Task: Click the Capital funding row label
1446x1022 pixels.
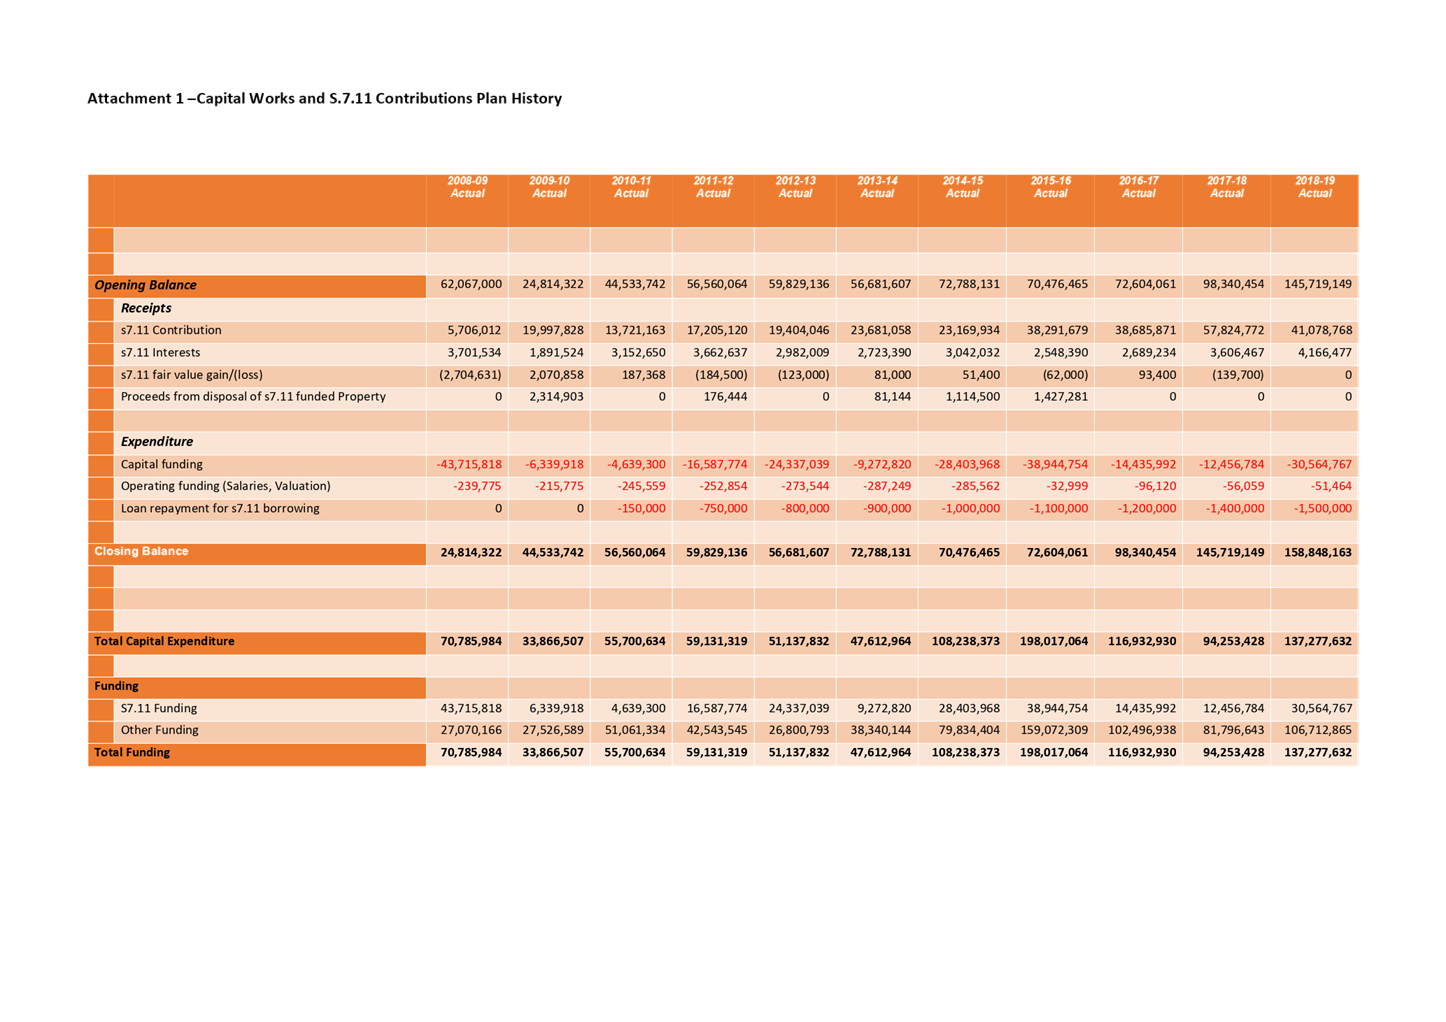Action: tap(161, 464)
